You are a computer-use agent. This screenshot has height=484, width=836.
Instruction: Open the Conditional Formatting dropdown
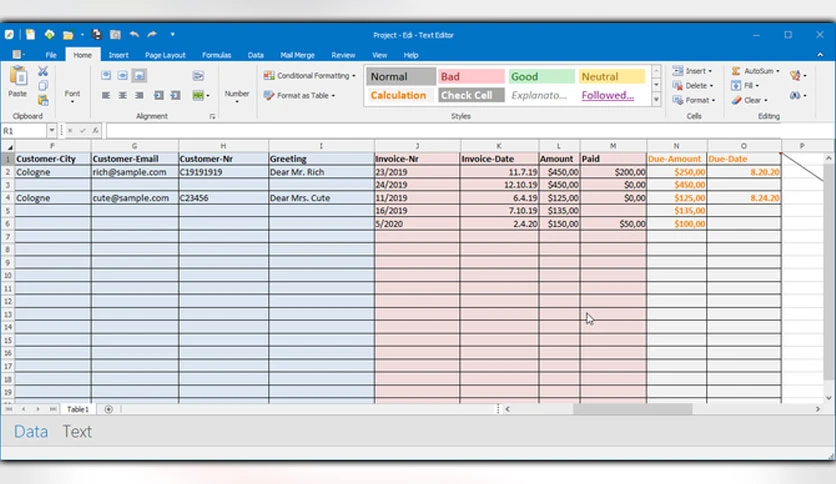point(309,76)
